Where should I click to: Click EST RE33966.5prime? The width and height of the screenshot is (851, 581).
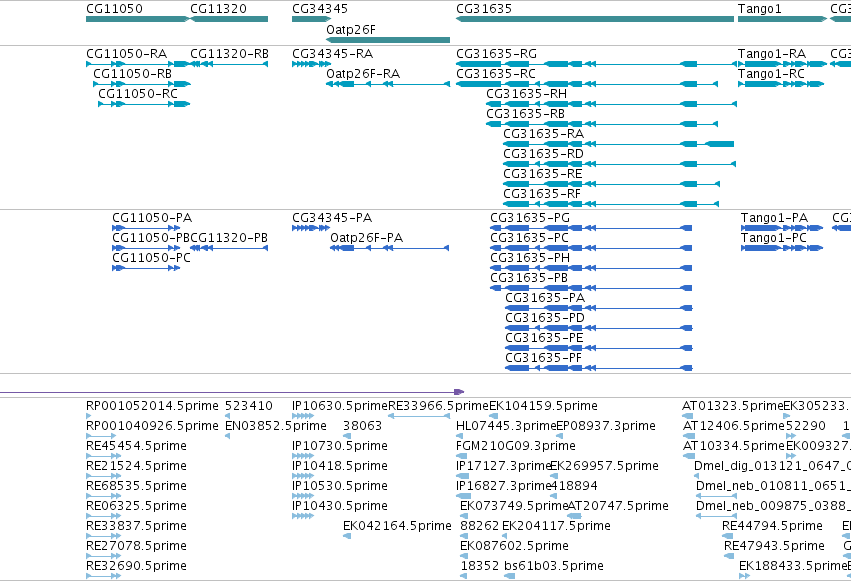(439, 406)
